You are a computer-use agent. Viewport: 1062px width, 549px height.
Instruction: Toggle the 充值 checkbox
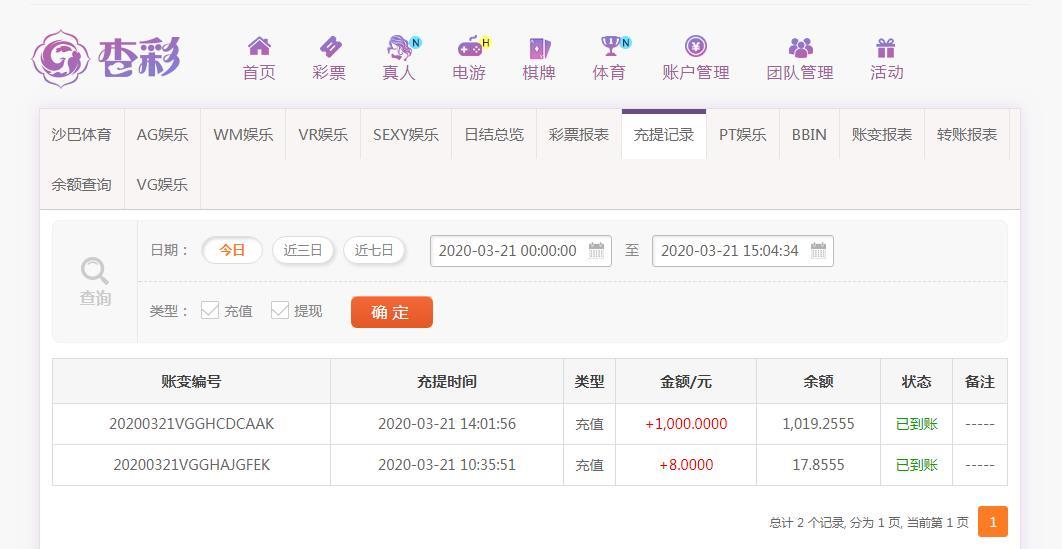pyautogui.click(x=210, y=311)
